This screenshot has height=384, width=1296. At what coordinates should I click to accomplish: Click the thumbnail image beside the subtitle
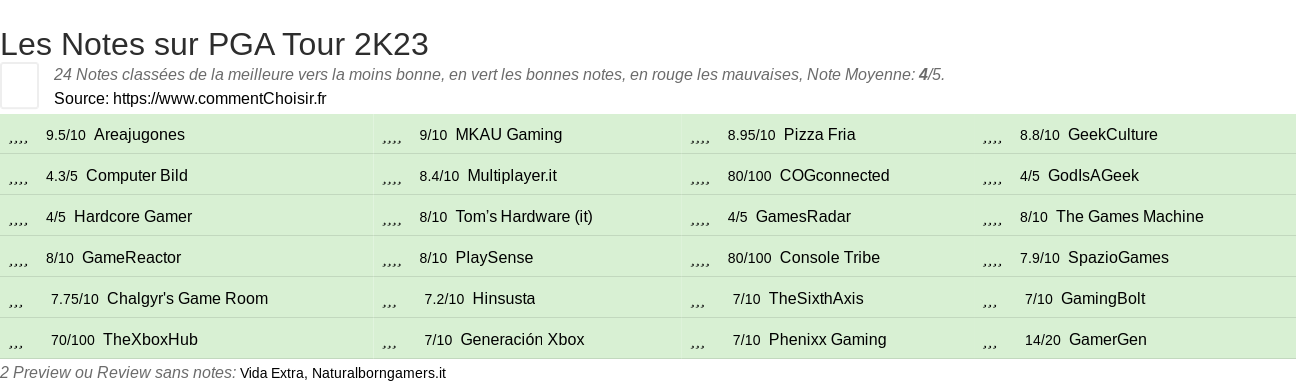point(19,85)
